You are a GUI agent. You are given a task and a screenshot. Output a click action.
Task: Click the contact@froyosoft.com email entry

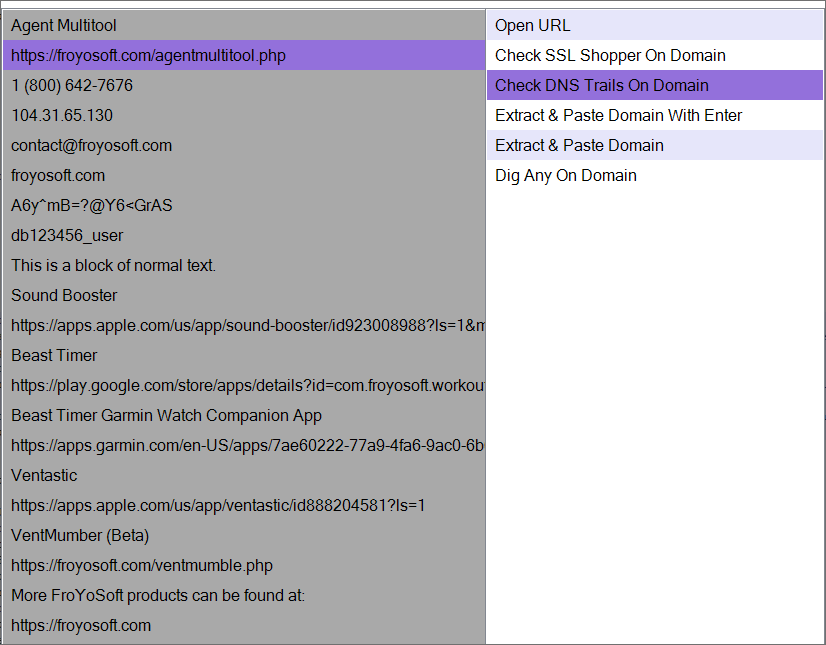[x=244, y=145]
